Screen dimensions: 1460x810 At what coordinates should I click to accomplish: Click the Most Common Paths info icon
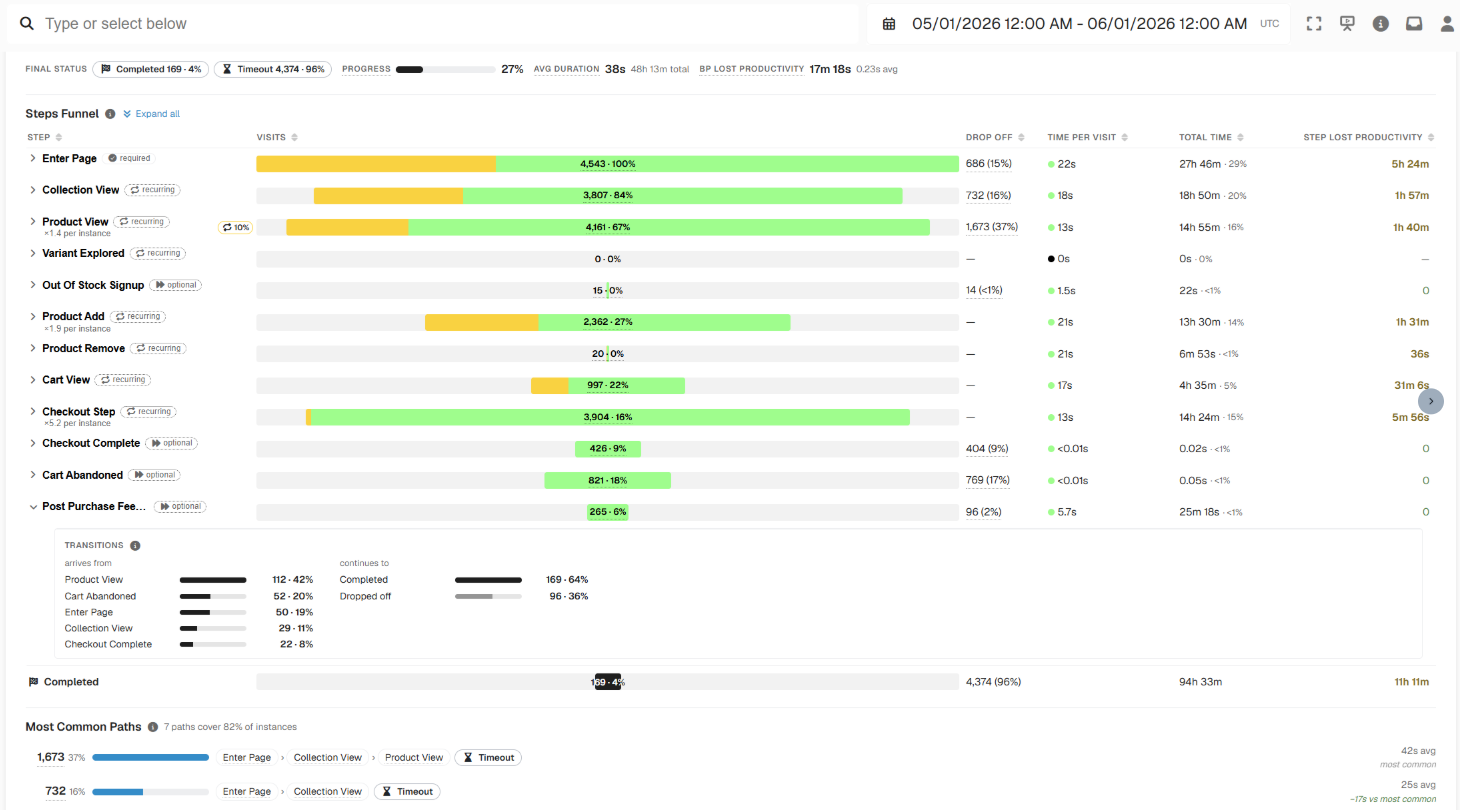(x=153, y=727)
